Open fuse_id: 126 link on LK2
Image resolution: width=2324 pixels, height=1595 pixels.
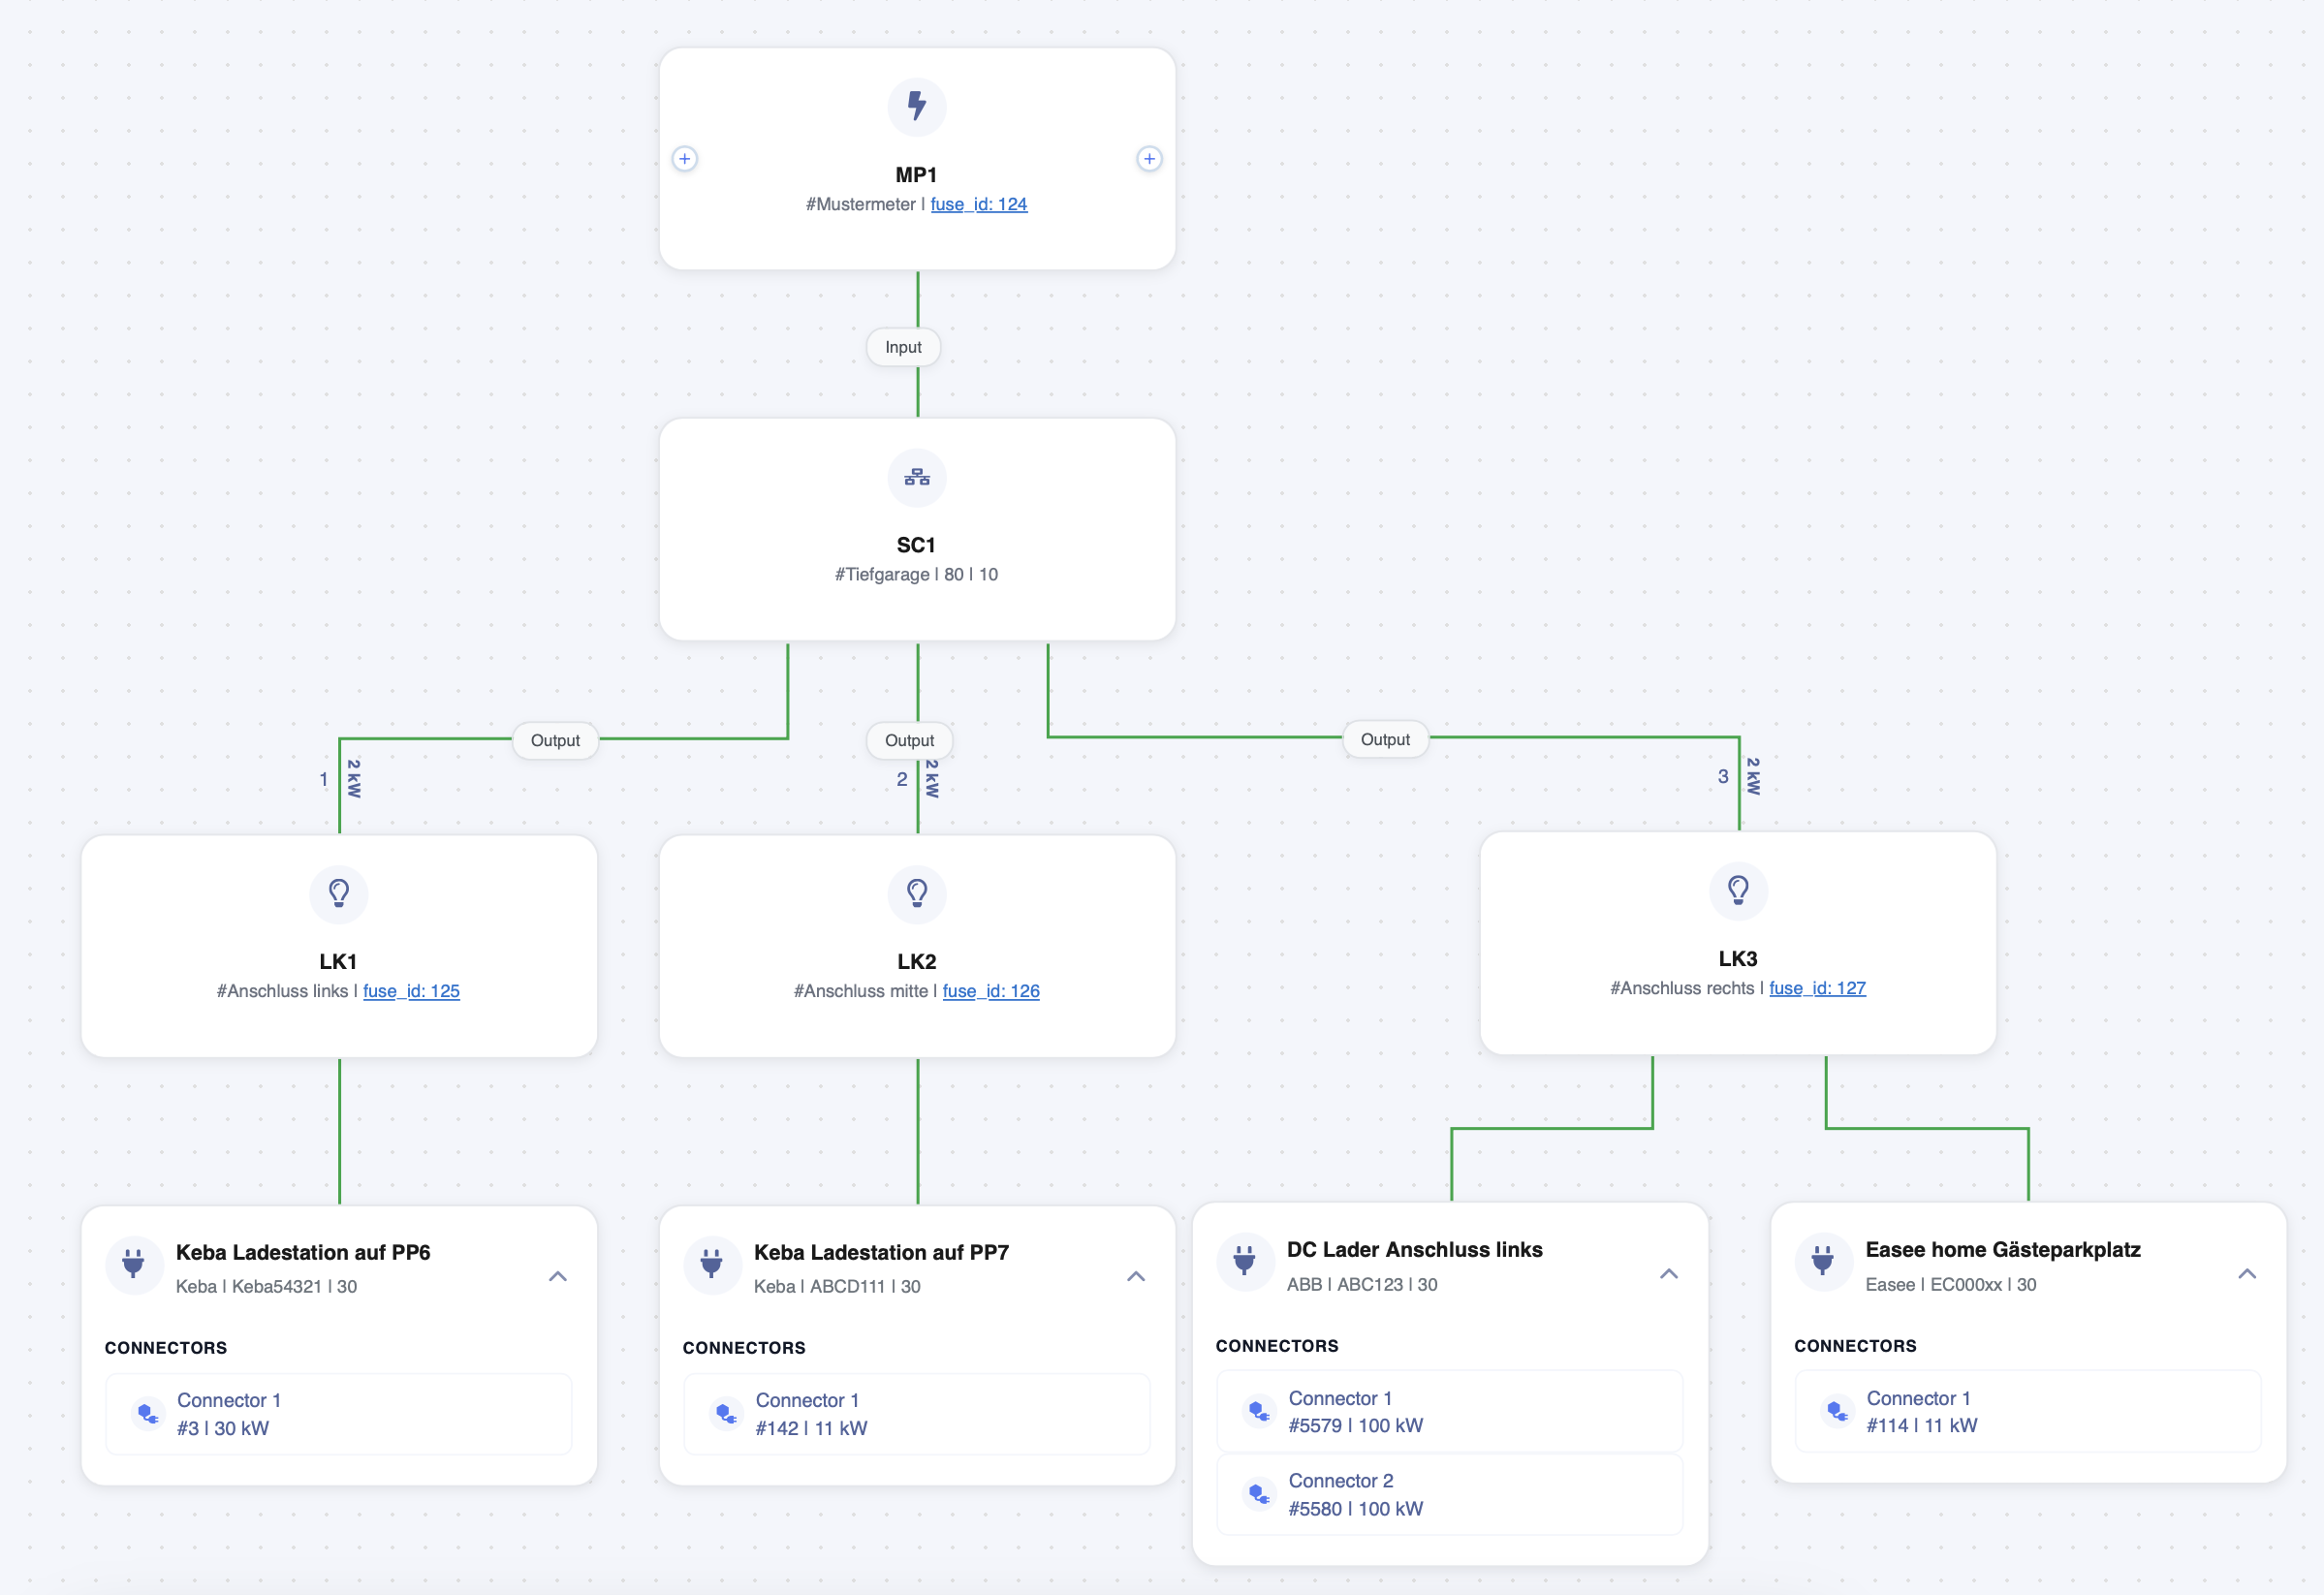tap(991, 991)
